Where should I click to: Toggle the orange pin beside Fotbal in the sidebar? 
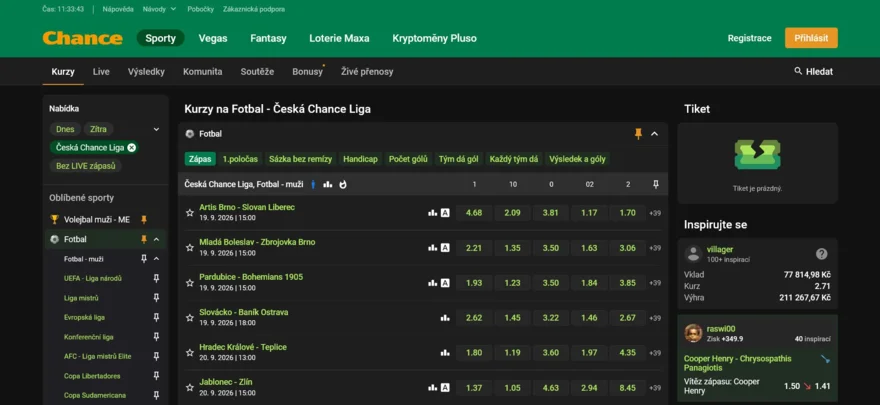[x=144, y=239]
